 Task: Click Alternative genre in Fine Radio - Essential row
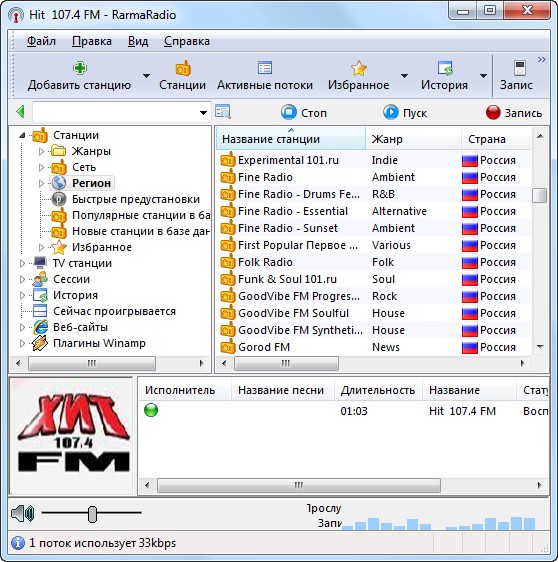click(x=399, y=211)
